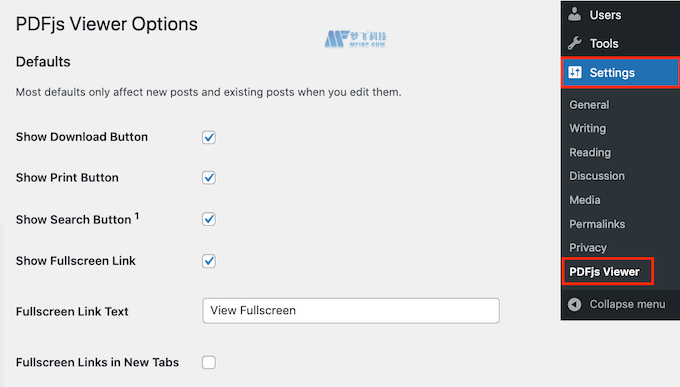Open the Media settings page
680x387 pixels.
tap(585, 200)
